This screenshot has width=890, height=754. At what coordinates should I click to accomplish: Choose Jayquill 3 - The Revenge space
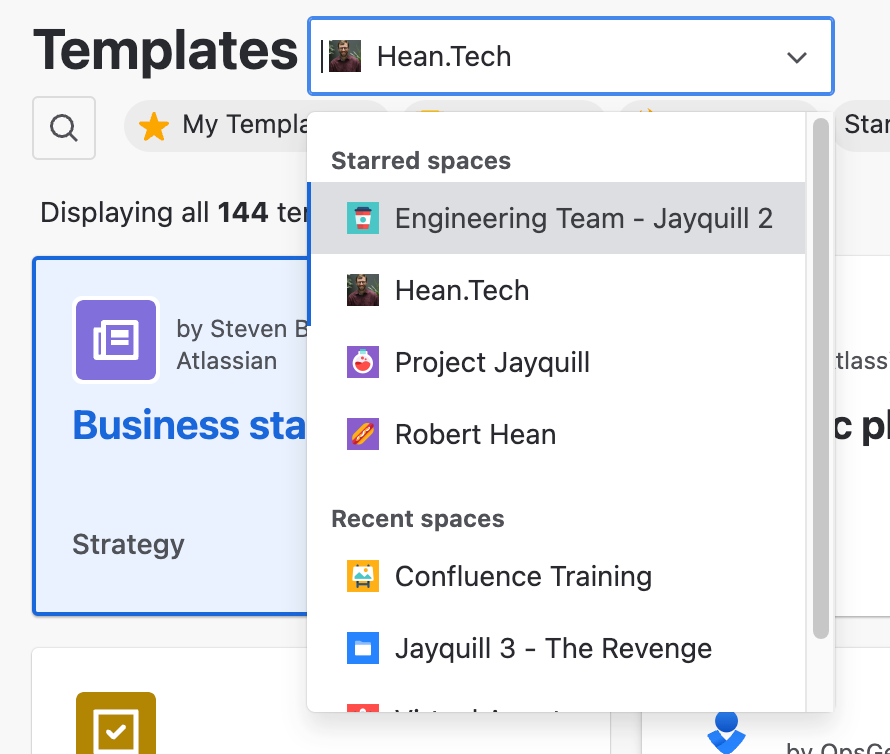click(557, 648)
